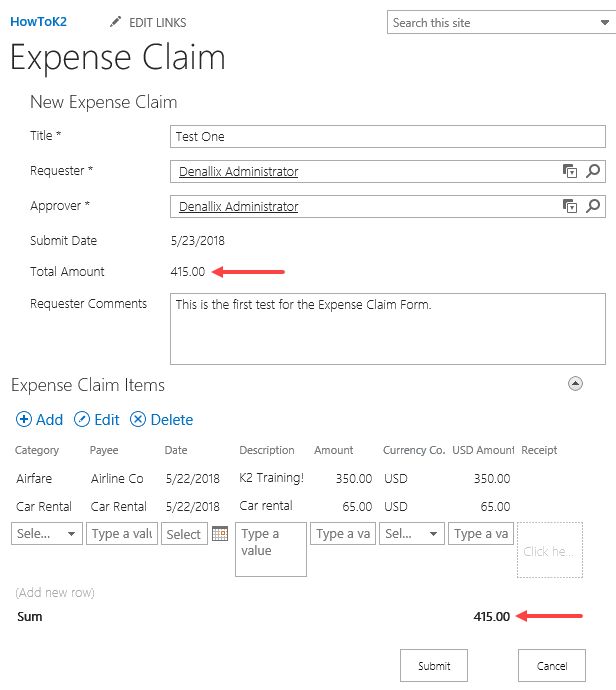The width and height of the screenshot is (616, 690).
Task: Open the HowToK2 site link
Action: pyautogui.click(x=38, y=22)
